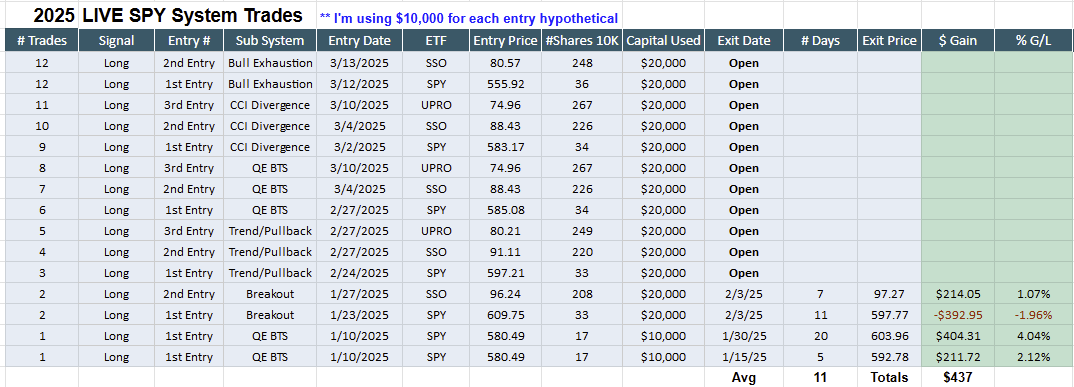Select the 'Entry Price' column header
1074x387 pixels.
(x=505, y=40)
